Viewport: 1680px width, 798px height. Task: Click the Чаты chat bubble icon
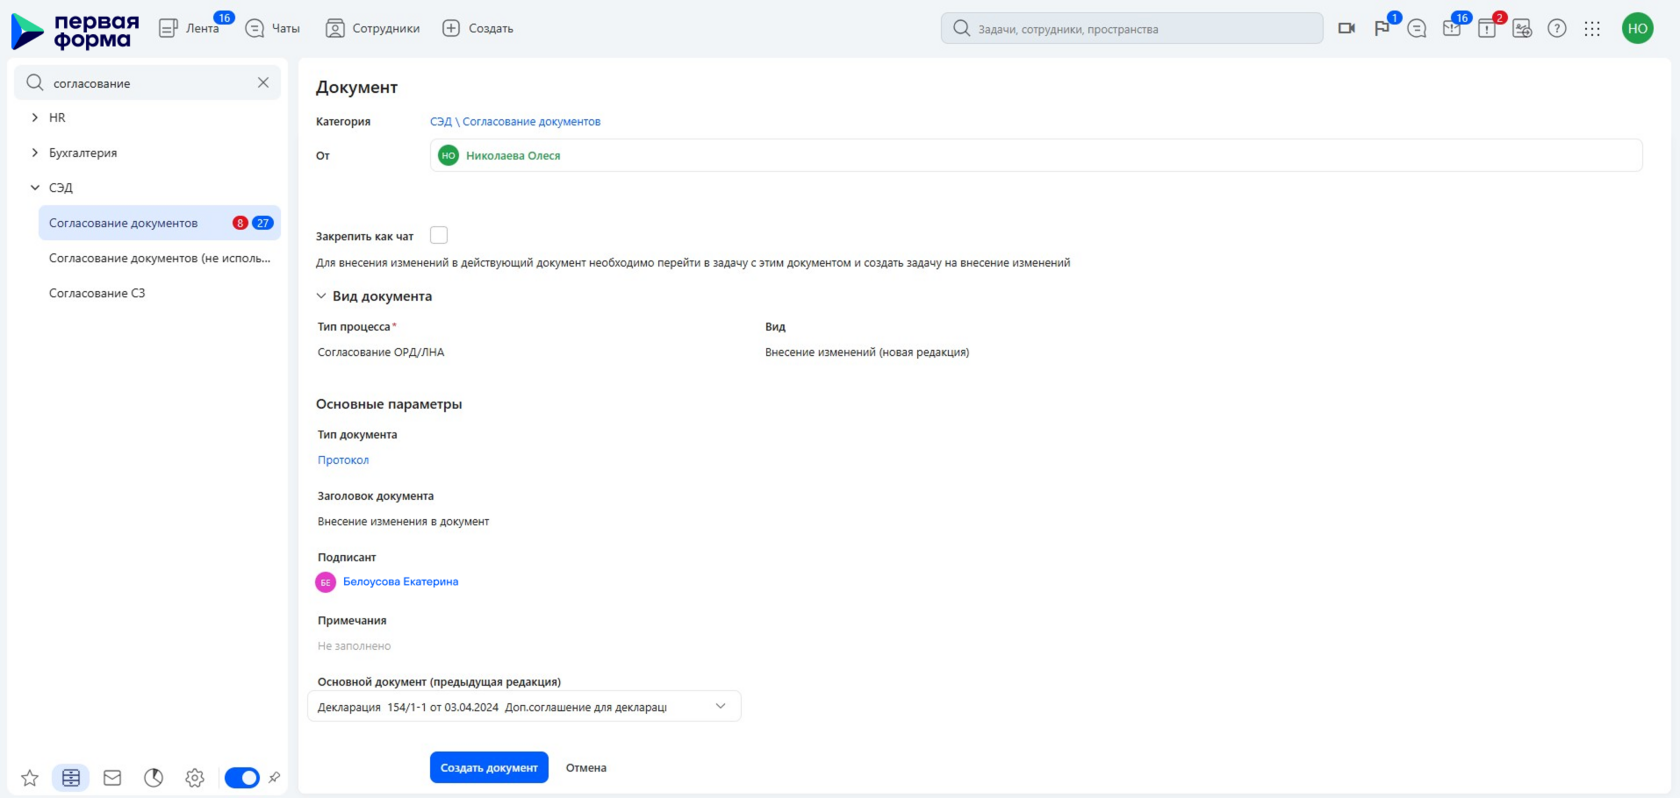(x=255, y=29)
